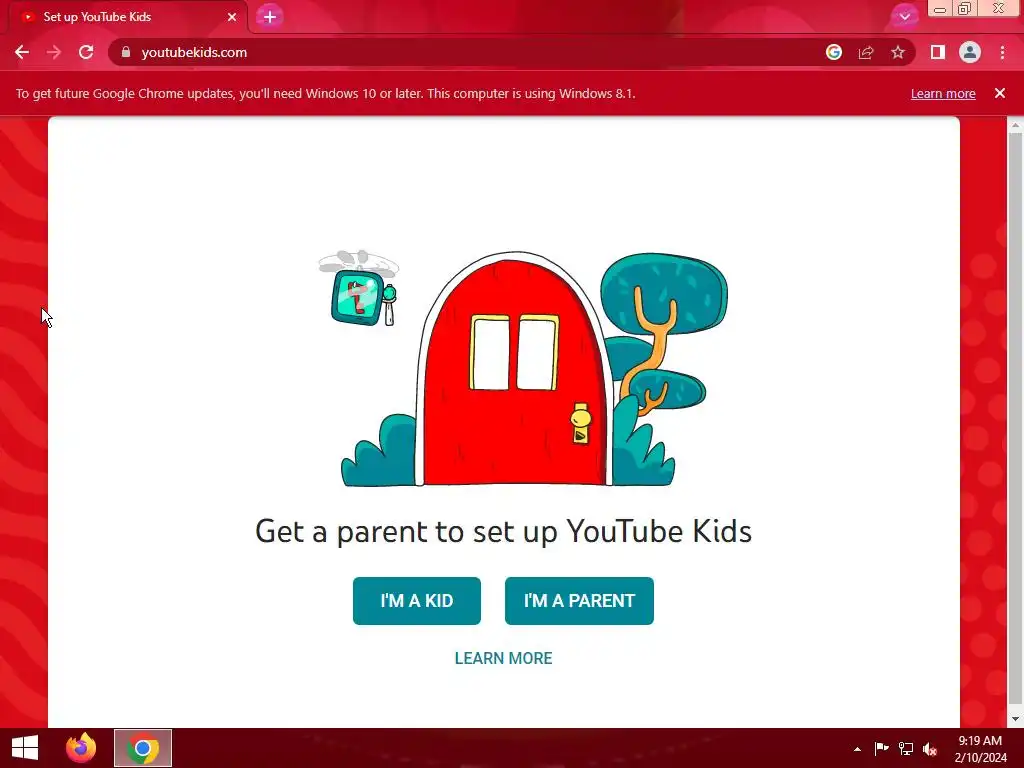Open the Chrome three-dot menu
This screenshot has width=1024, height=768.
(x=1002, y=52)
